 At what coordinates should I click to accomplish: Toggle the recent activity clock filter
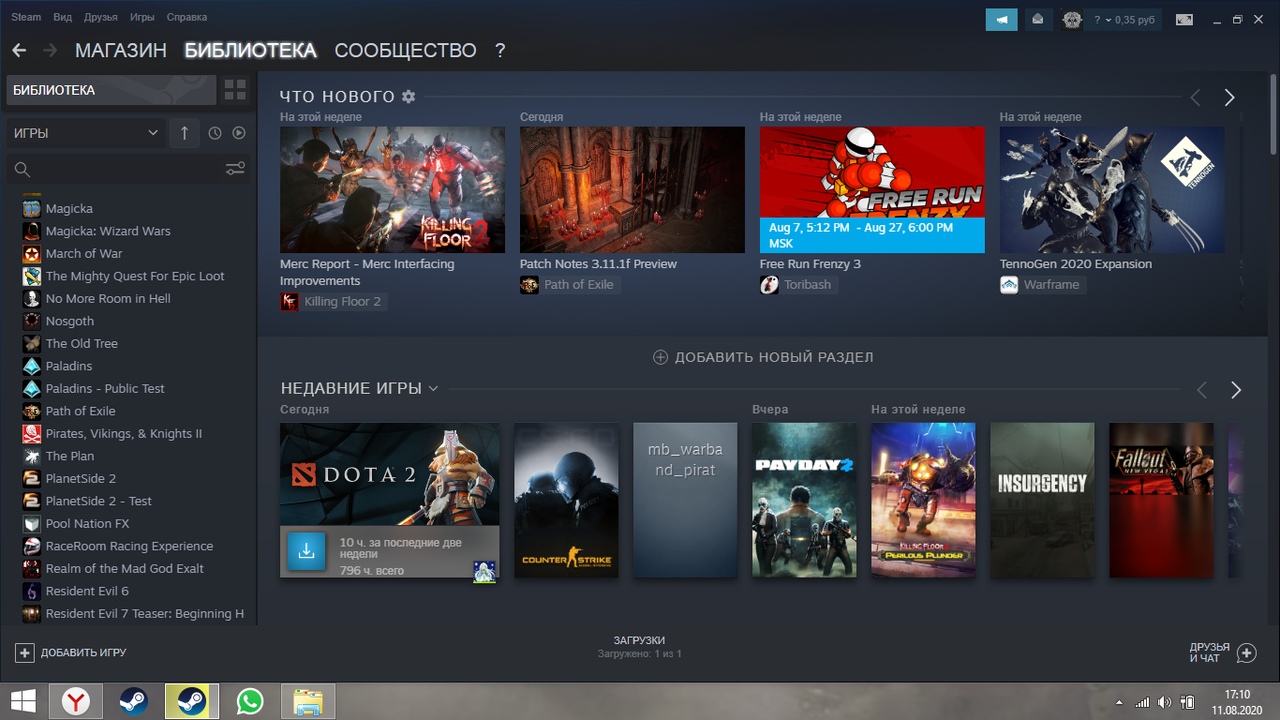(215, 133)
